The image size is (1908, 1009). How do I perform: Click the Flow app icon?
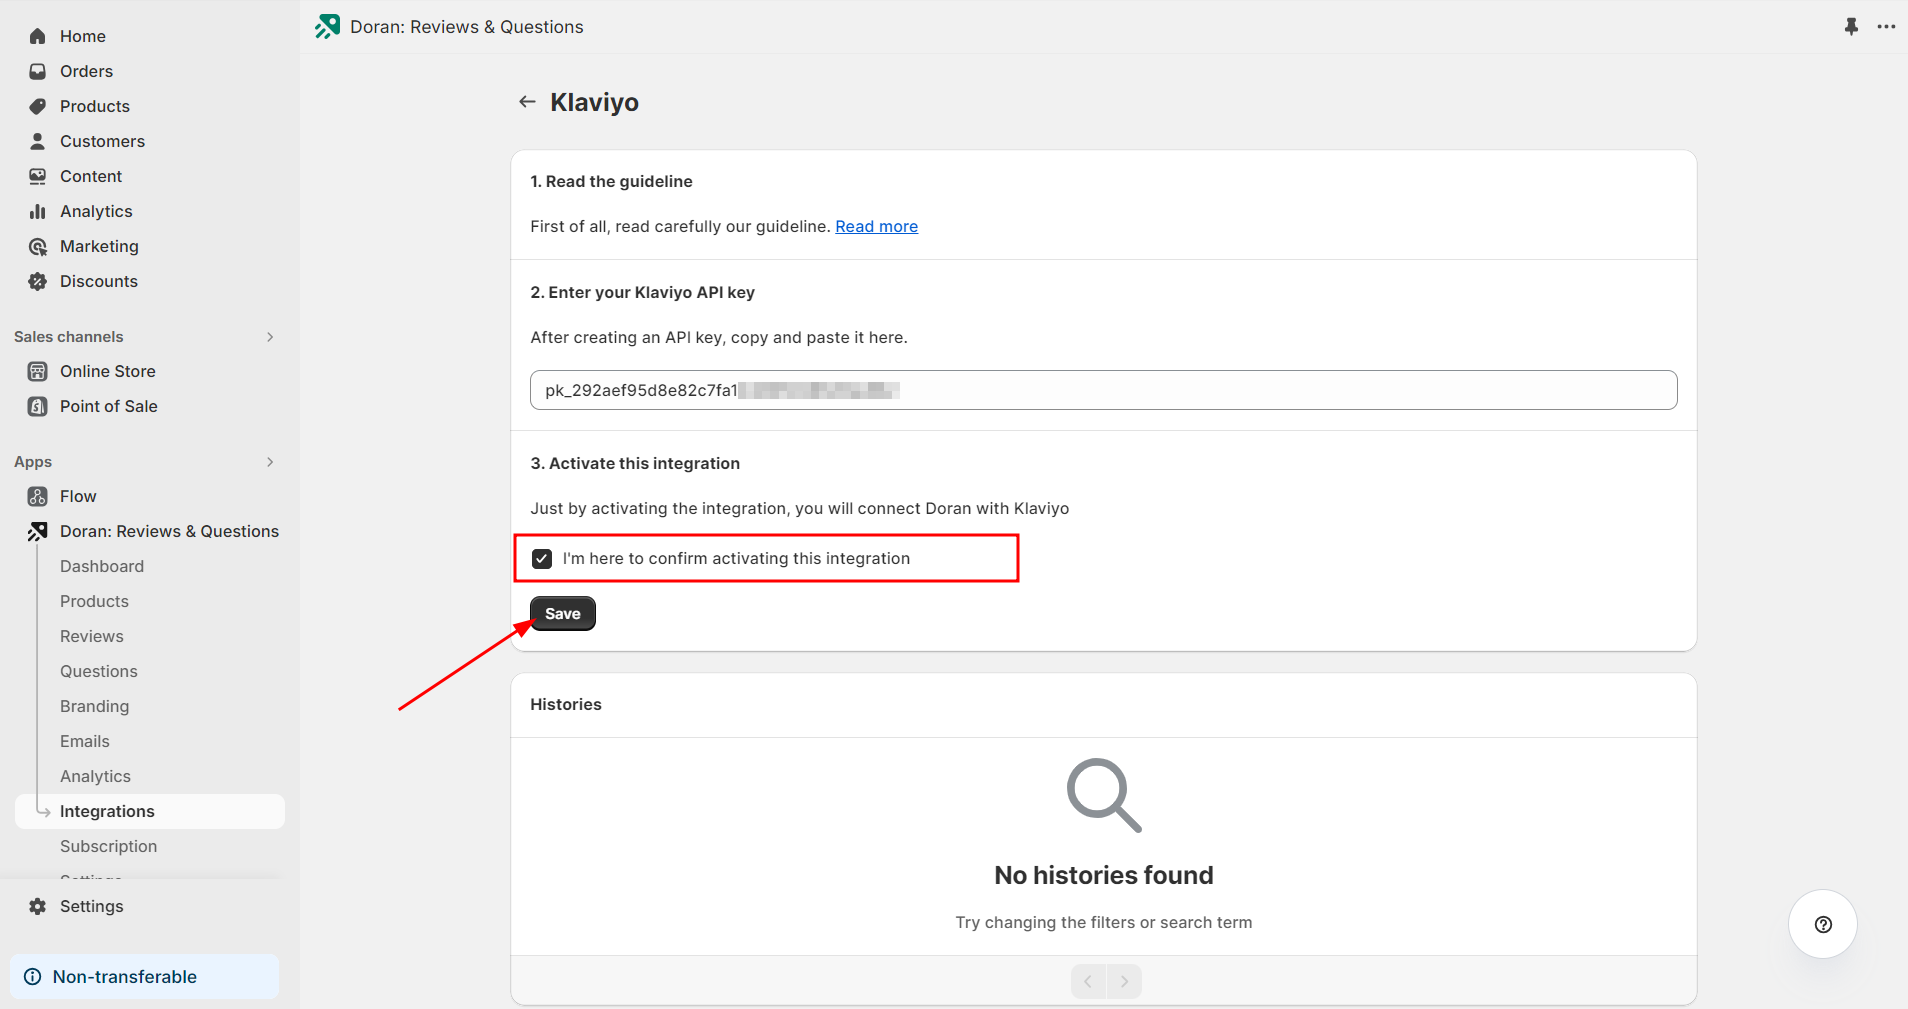click(38, 496)
